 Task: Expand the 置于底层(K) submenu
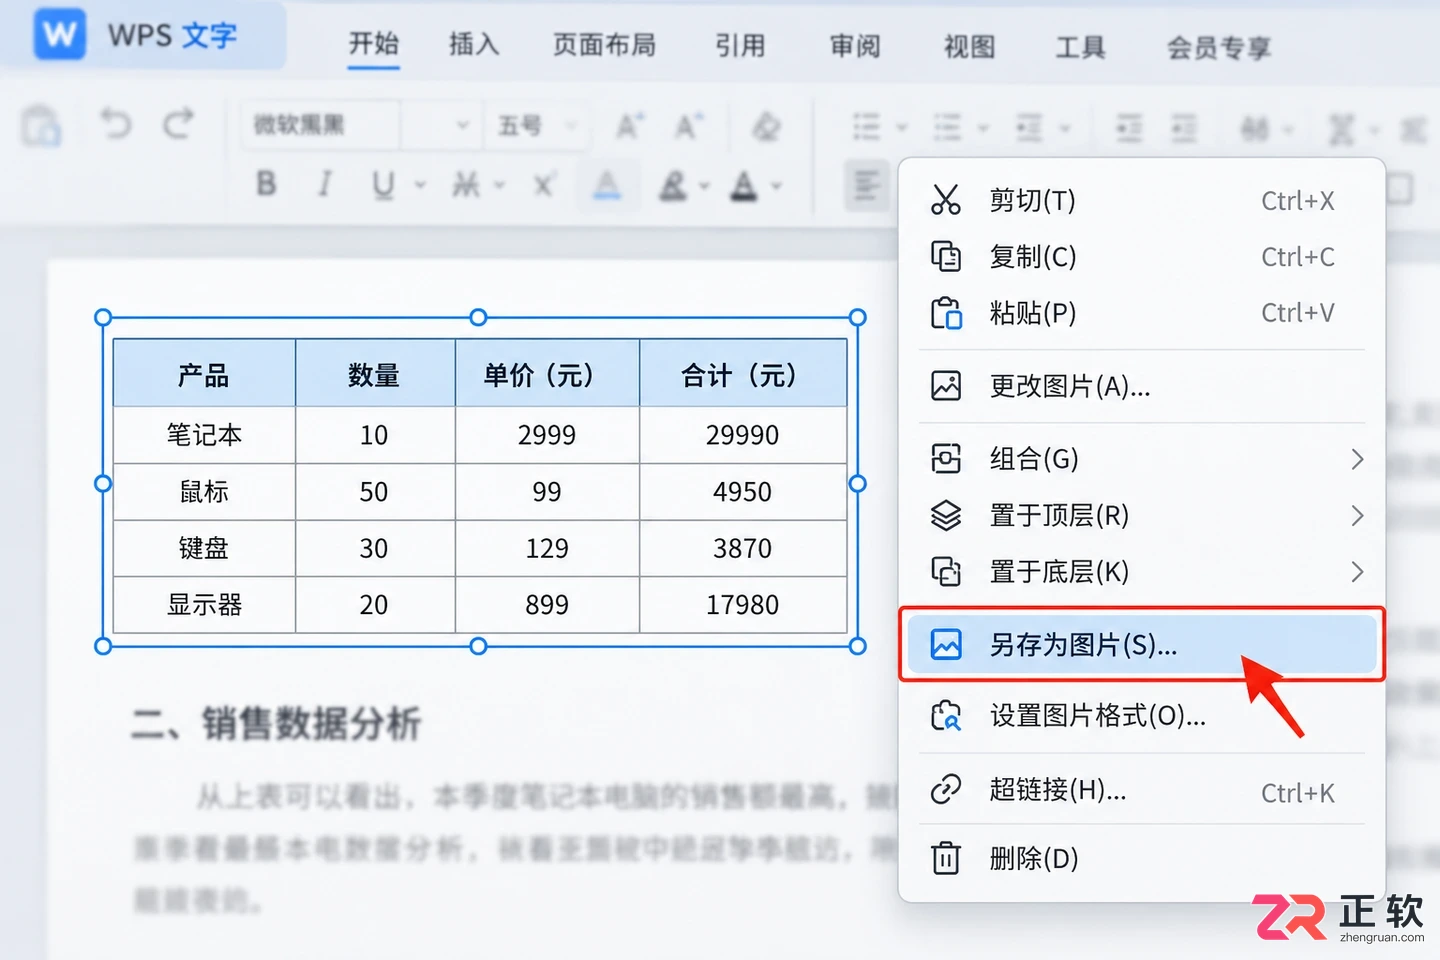(1357, 572)
